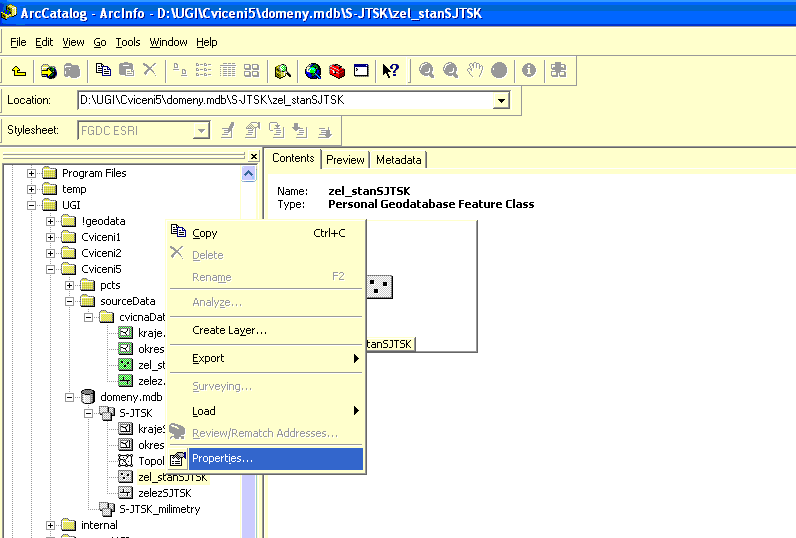The height and width of the screenshot is (538, 796).
Task: Choose Create Layer... in context menu
Action: pyautogui.click(x=267, y=330)
